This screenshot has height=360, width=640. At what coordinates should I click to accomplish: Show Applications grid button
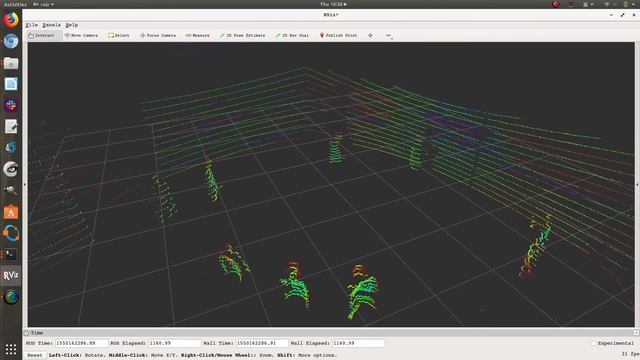pyautogui.click(x=11, y=349)
